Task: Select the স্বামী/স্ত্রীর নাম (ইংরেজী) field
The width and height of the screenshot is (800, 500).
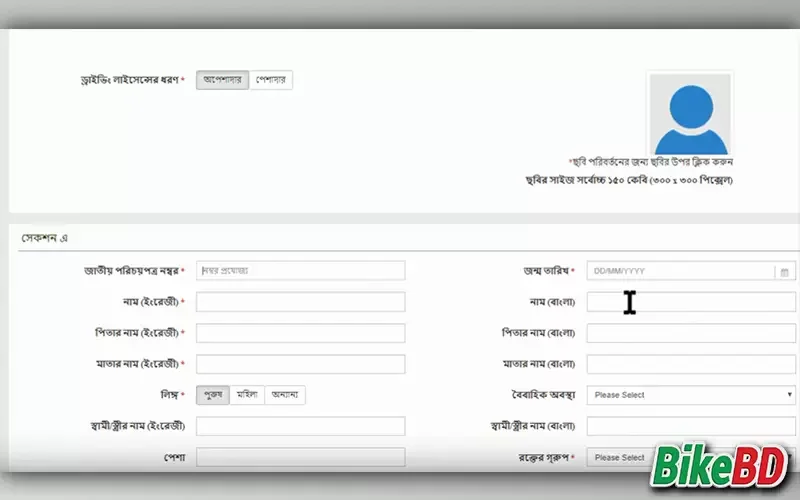Action: pos(300,426)
